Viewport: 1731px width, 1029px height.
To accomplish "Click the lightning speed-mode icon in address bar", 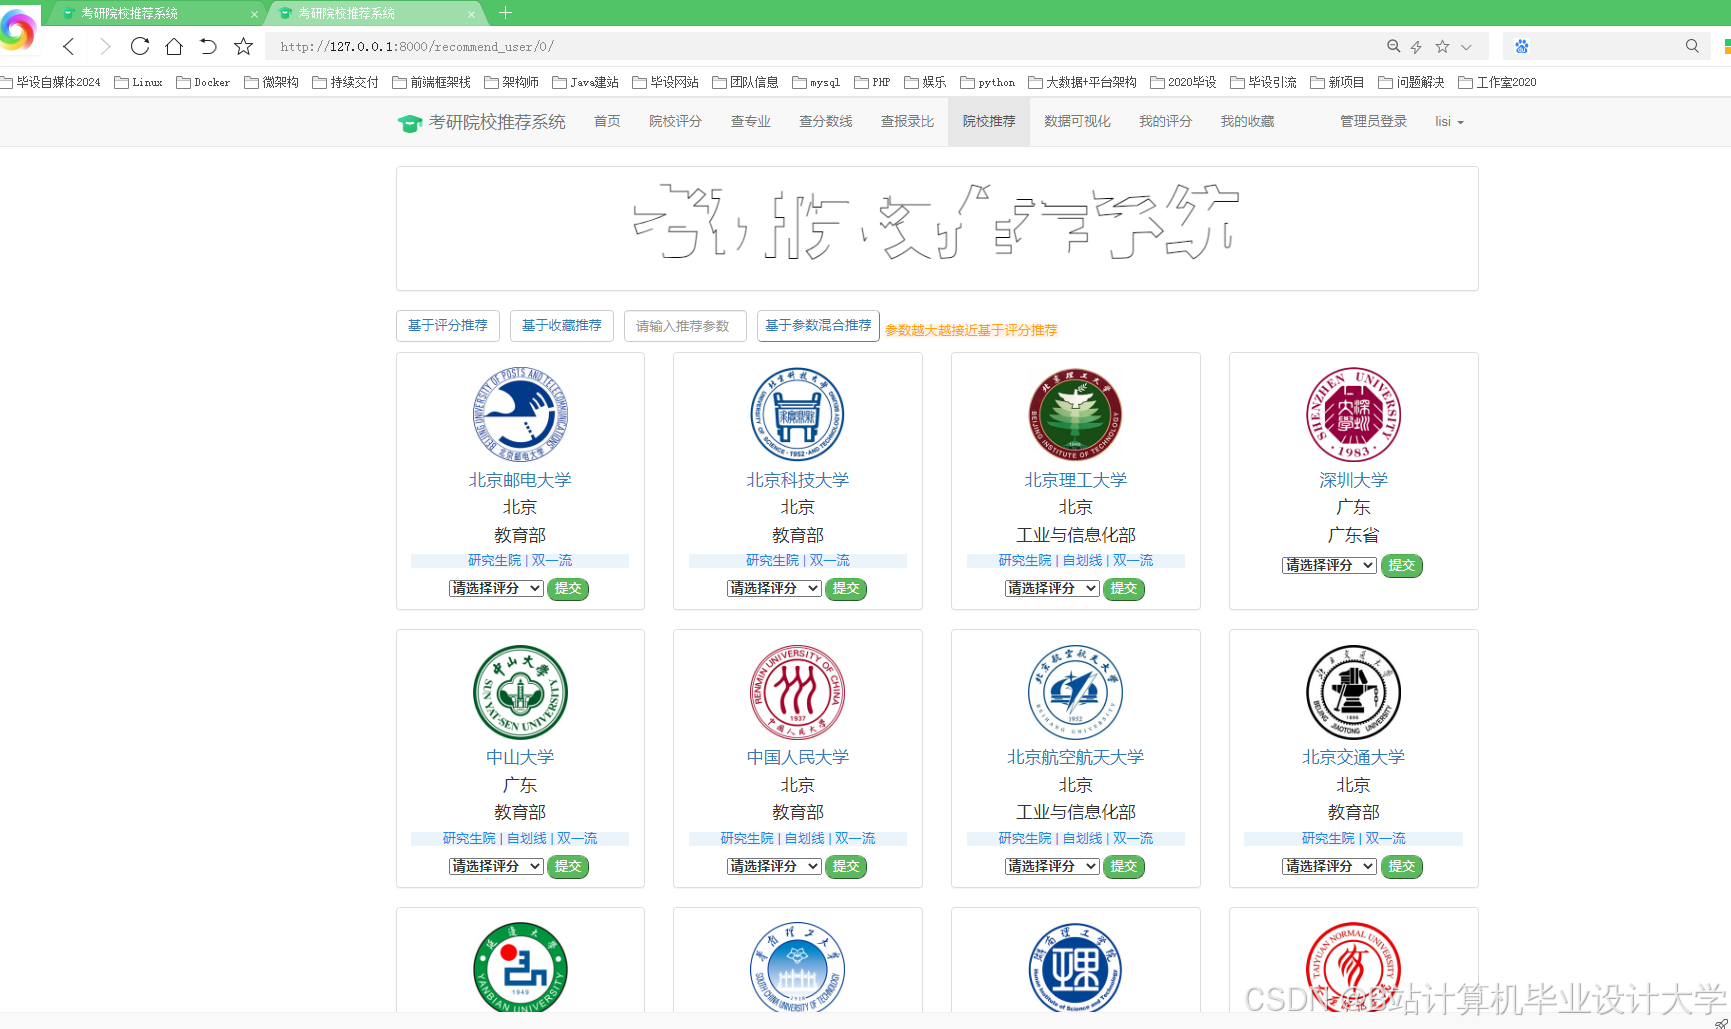I will point(1416,46).
